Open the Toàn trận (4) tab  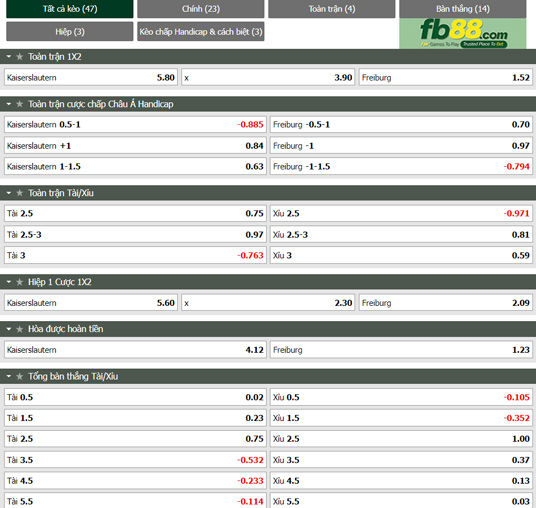pos(332,9)
